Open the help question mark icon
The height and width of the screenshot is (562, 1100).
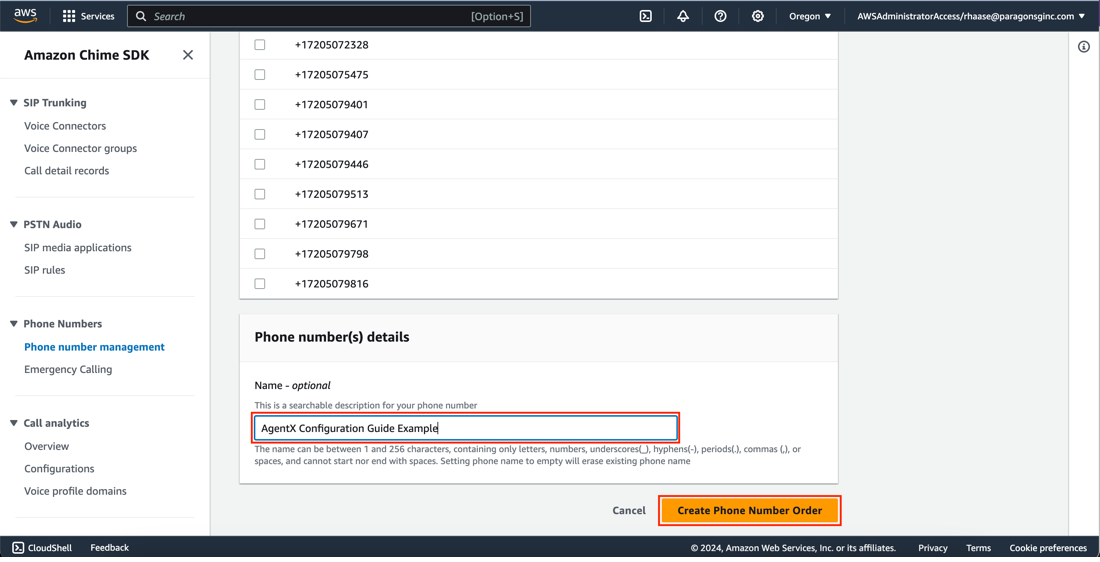720,16
